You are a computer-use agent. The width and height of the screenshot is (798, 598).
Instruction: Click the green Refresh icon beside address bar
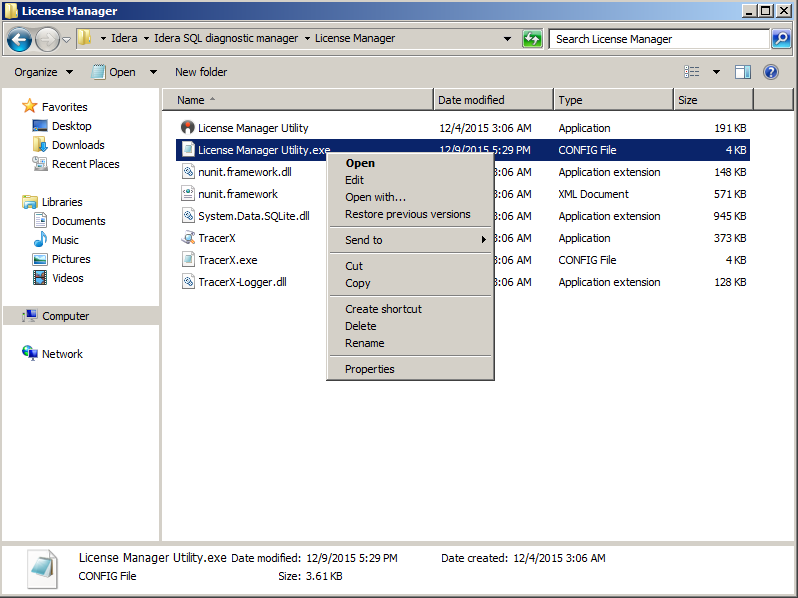coord(532,39)
